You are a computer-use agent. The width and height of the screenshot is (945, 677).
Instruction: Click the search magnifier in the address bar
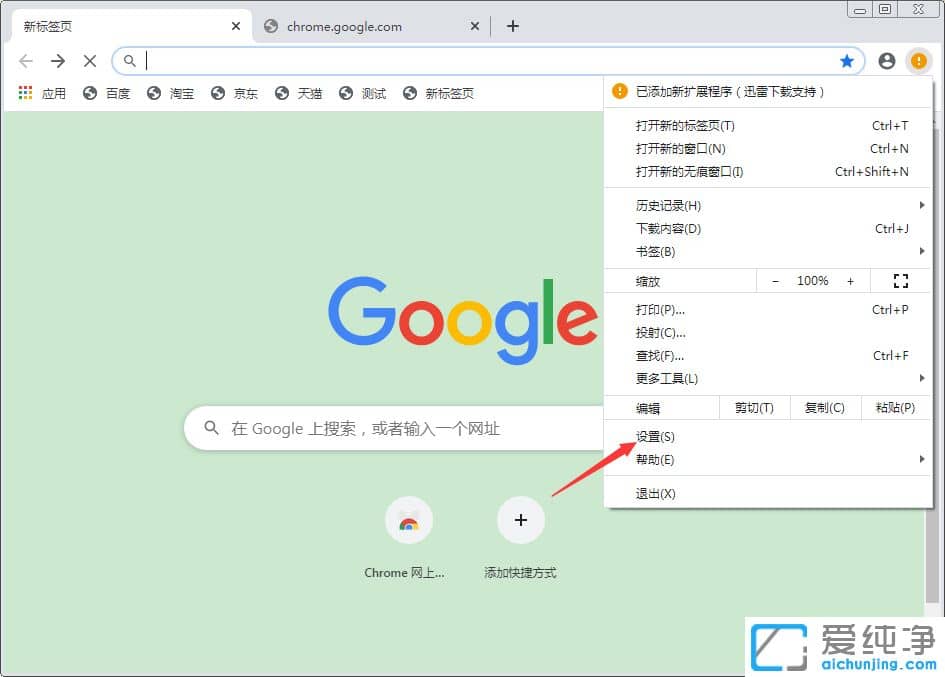coord(129,60)
